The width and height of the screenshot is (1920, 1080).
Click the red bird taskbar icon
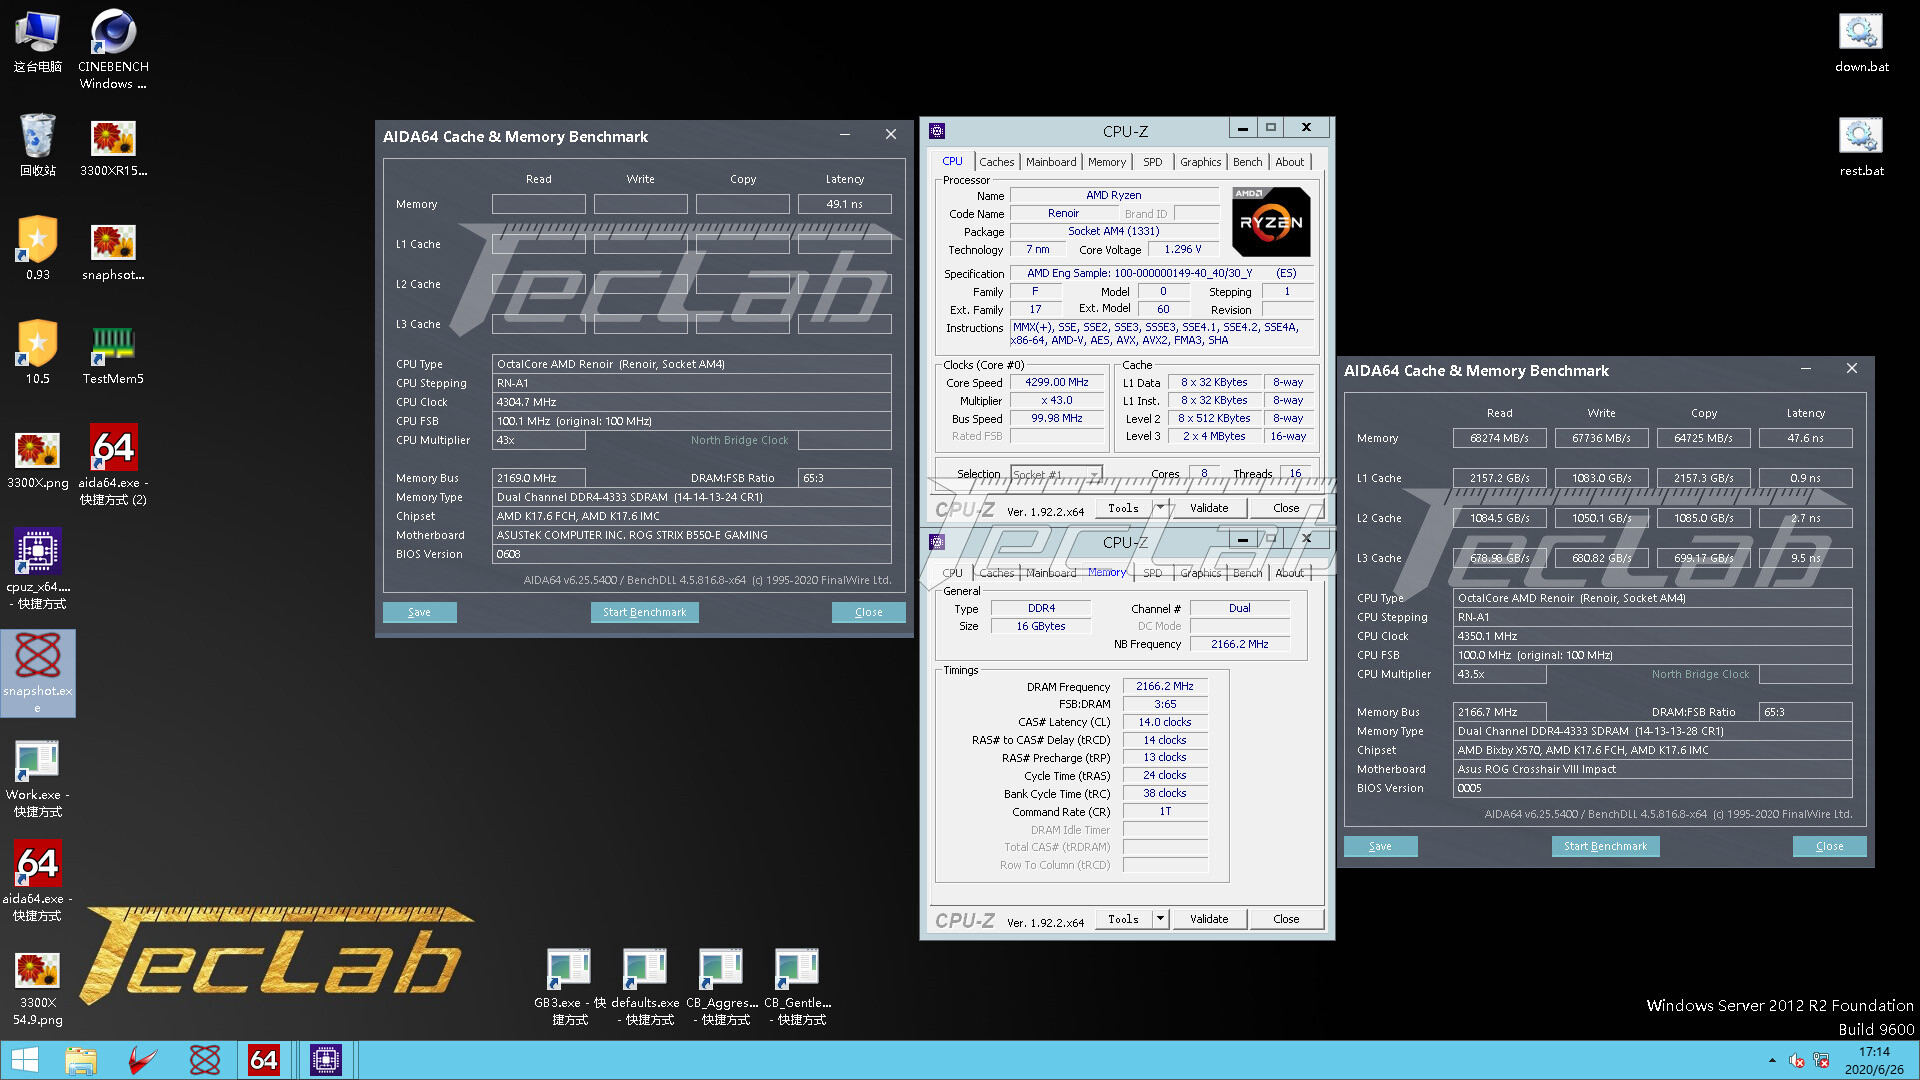tap(142, 1060)
